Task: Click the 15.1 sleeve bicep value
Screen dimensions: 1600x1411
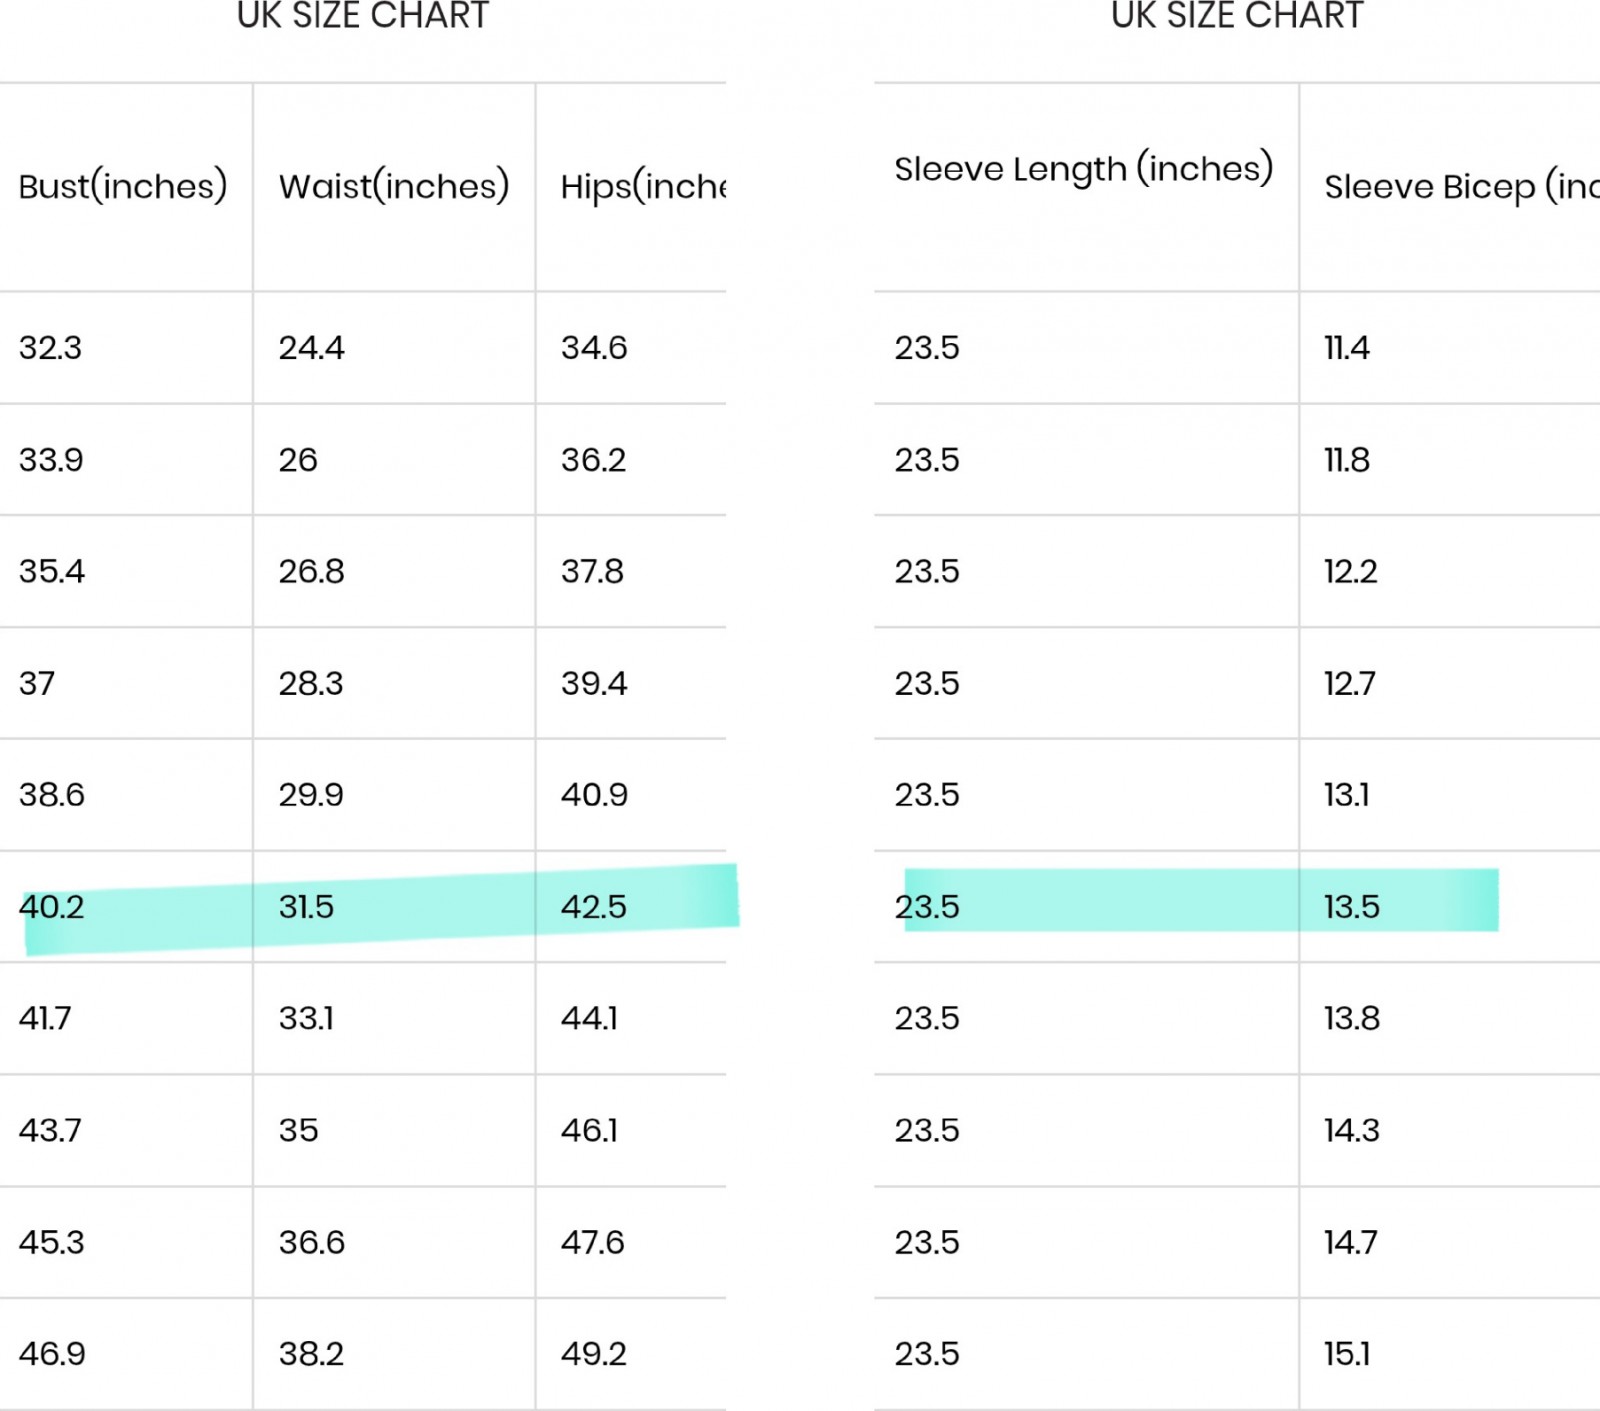Action: click(x=1347, y=1354)
